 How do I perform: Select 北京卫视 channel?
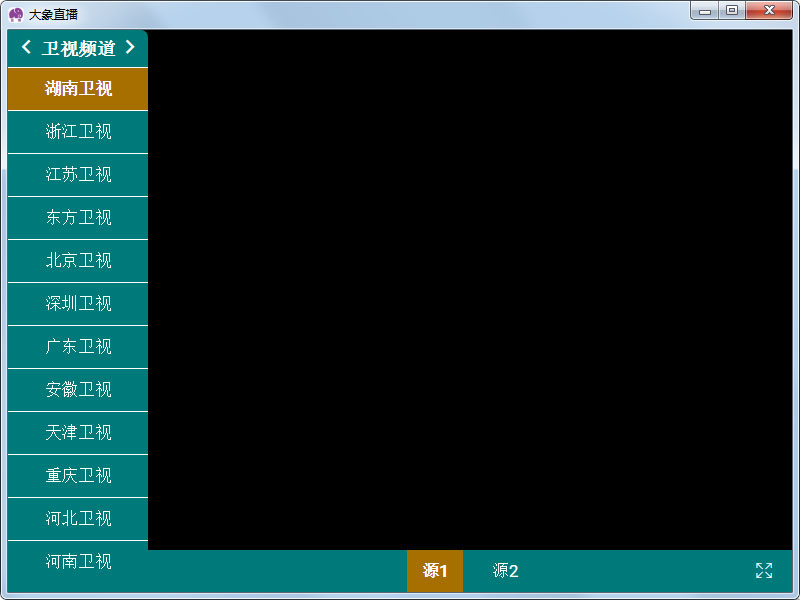pos(78,261)
